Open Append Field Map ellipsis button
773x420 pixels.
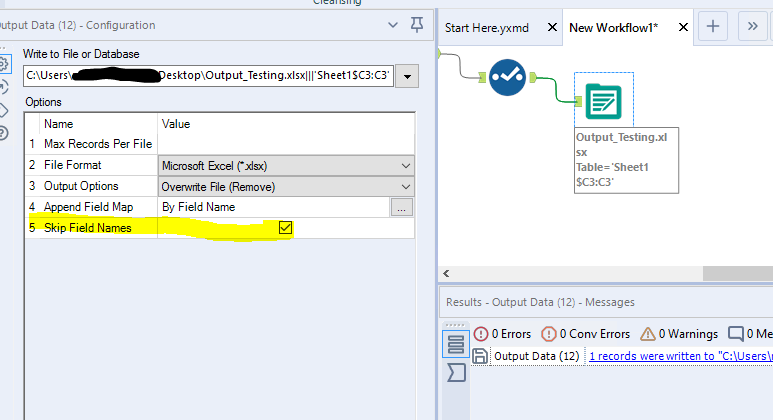pos(402,208)
